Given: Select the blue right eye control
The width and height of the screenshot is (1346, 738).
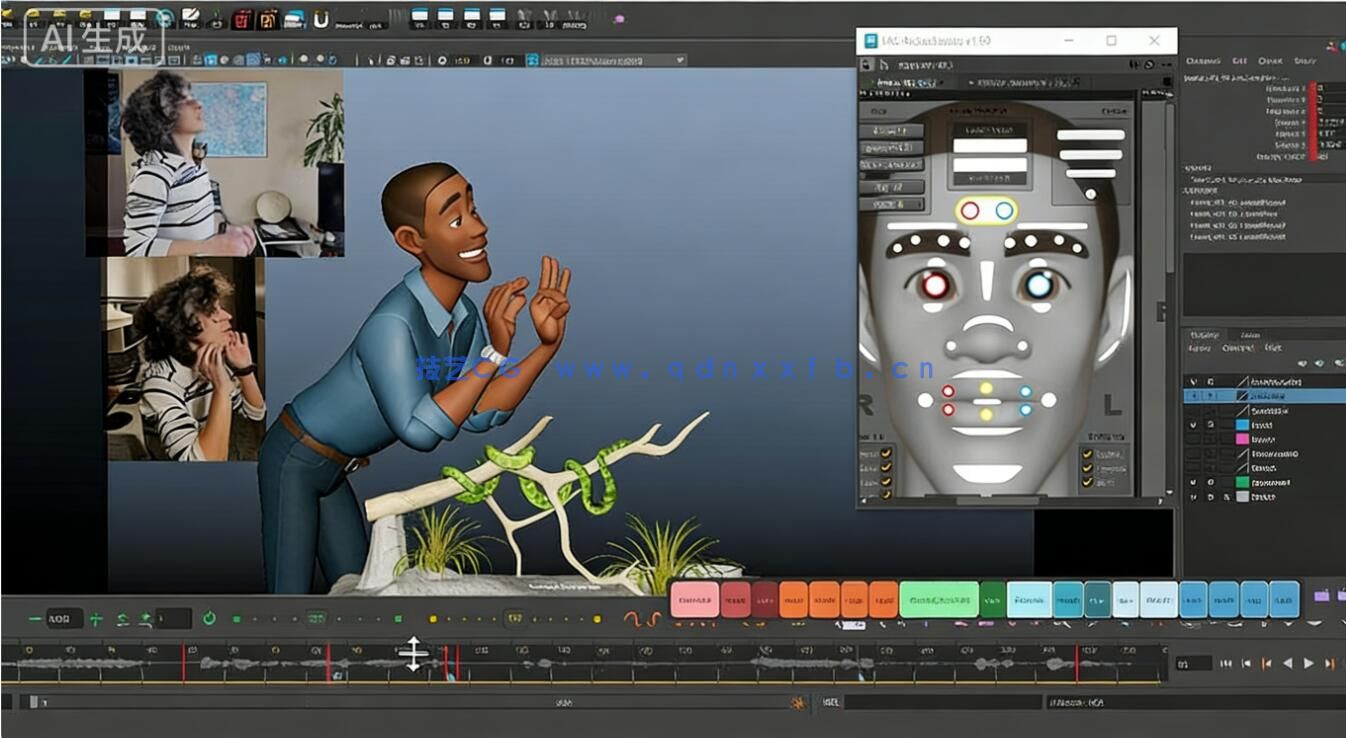Looking at the screenshot, I should coord(1039,285).
